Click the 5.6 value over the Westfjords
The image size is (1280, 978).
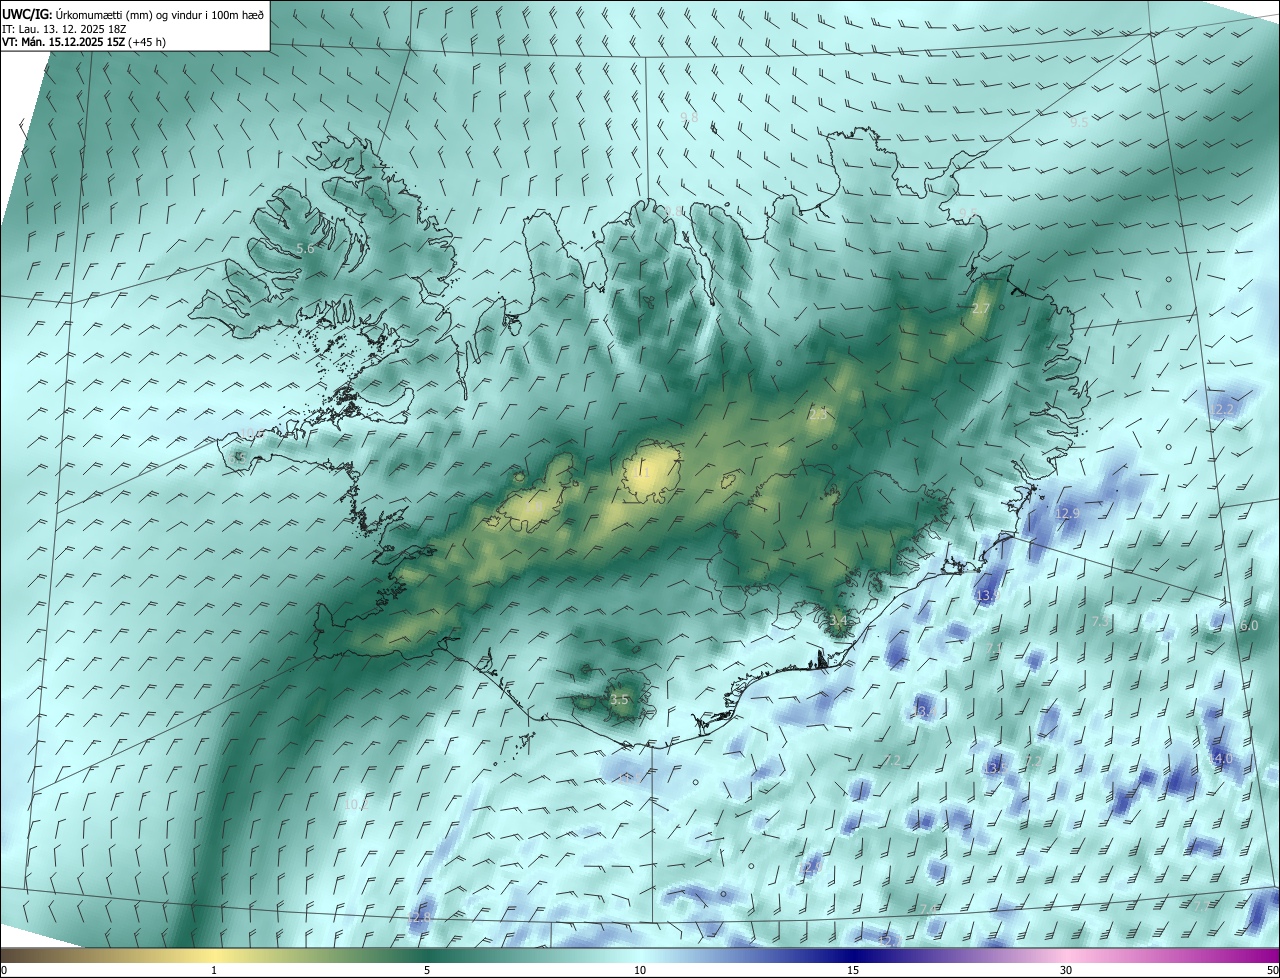(305, 248)
